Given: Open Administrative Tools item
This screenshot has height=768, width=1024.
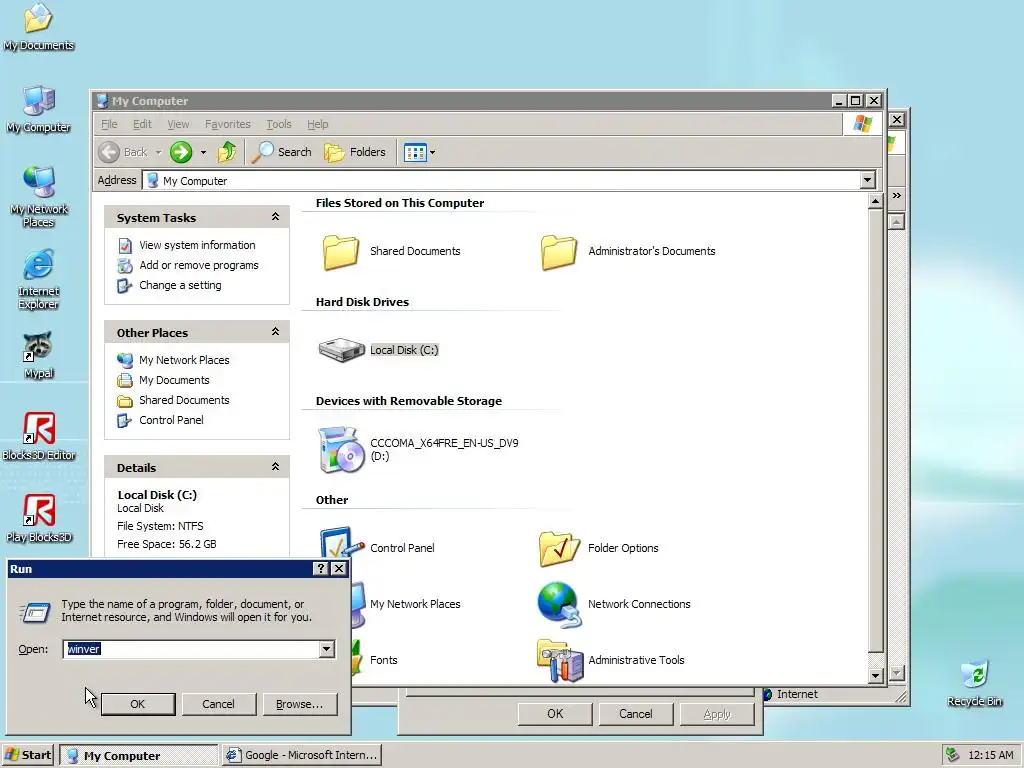Looking at the screenshot, I should (x=611, y=660).
